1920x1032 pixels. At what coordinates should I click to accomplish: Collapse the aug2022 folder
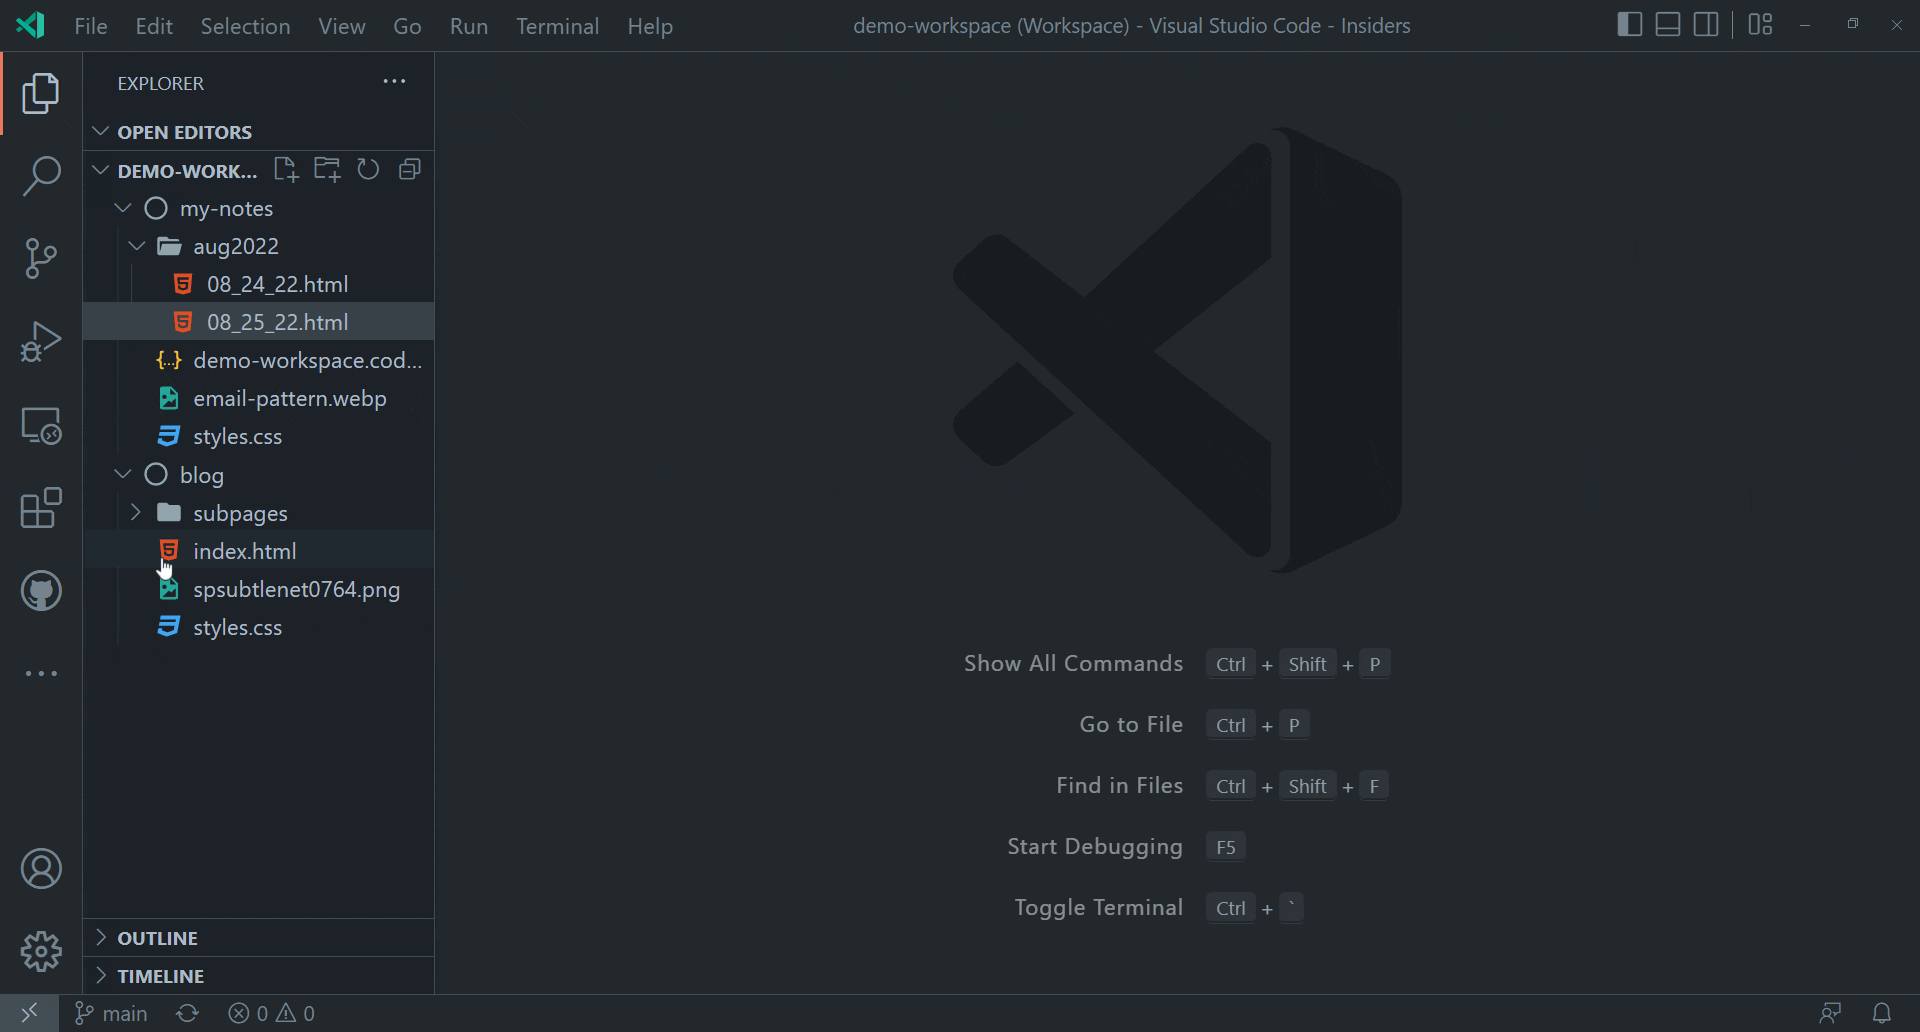click(137, 246)
